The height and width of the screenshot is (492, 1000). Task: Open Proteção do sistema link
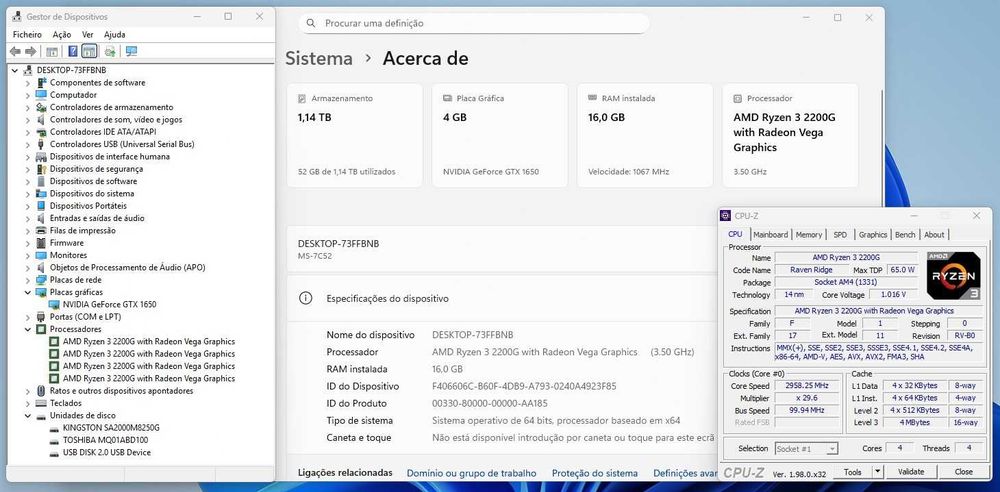pos(594,473)
